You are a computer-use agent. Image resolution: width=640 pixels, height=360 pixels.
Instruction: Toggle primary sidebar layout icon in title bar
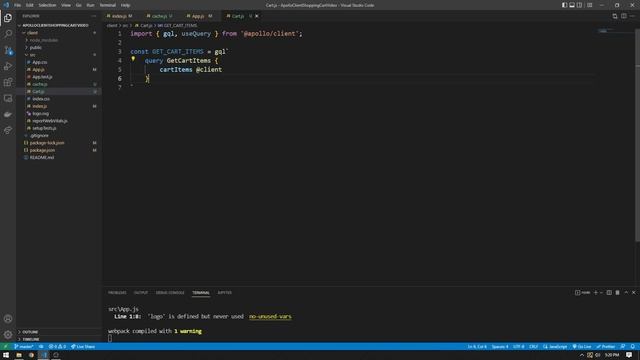point(564,5)
